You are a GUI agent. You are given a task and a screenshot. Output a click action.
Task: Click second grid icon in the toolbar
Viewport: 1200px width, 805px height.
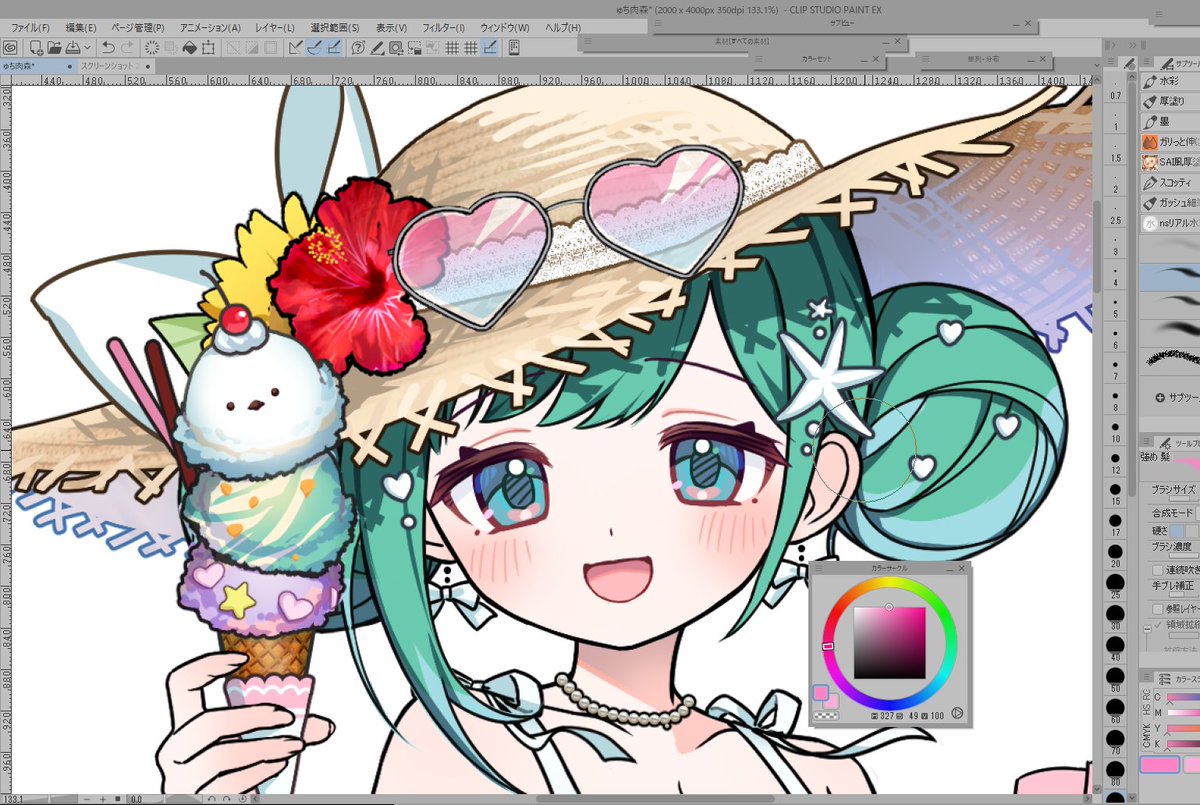pyautogui.click(x=470, y=47)
